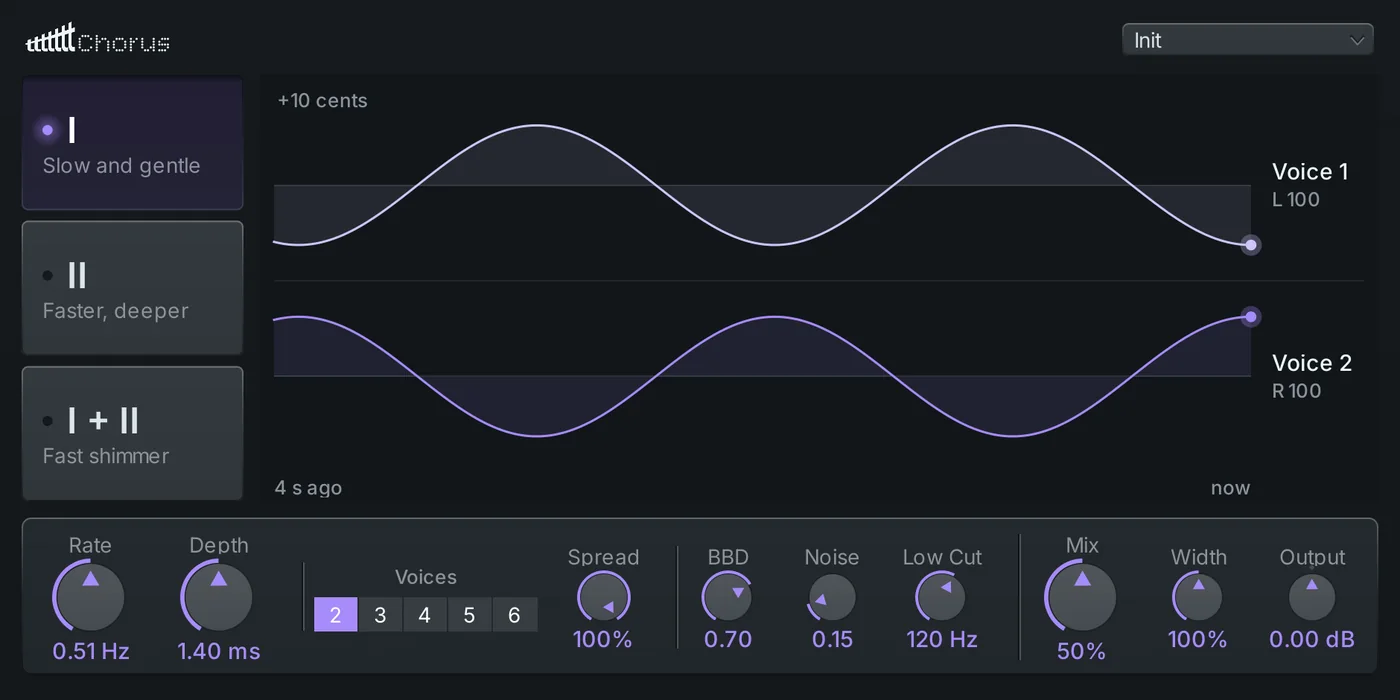Select mode I Slow and gentle
The height and width of the screenshot is (700, 1400).
tap(133, 145)
